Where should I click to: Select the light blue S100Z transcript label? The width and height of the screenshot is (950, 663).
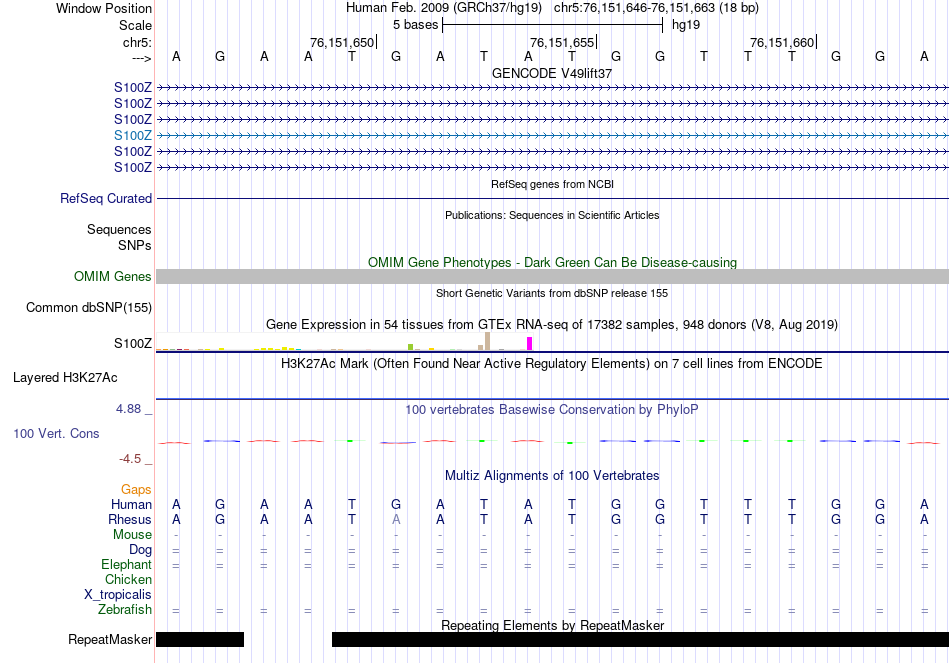coord(133,135)
